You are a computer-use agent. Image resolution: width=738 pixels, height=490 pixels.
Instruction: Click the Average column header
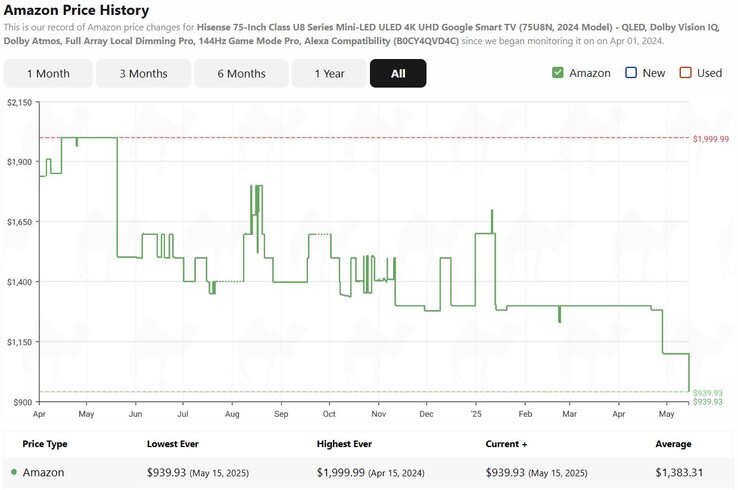[x=673, y=444]
